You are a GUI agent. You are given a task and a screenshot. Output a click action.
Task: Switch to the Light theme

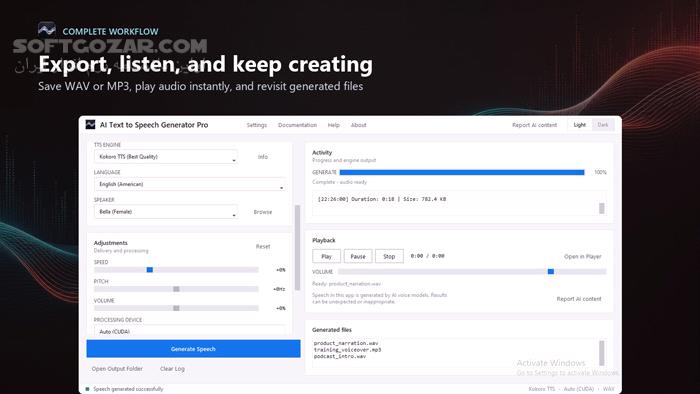(579, 125)
